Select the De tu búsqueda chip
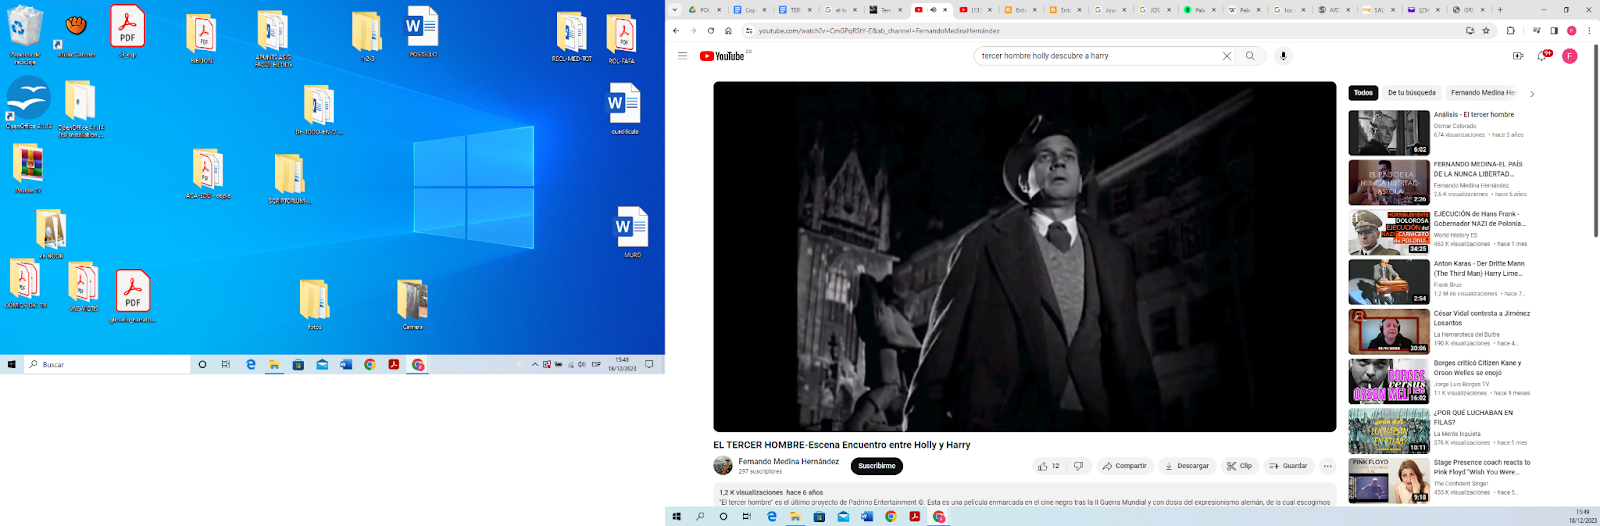1600x526 pixels. [1411, 93]
